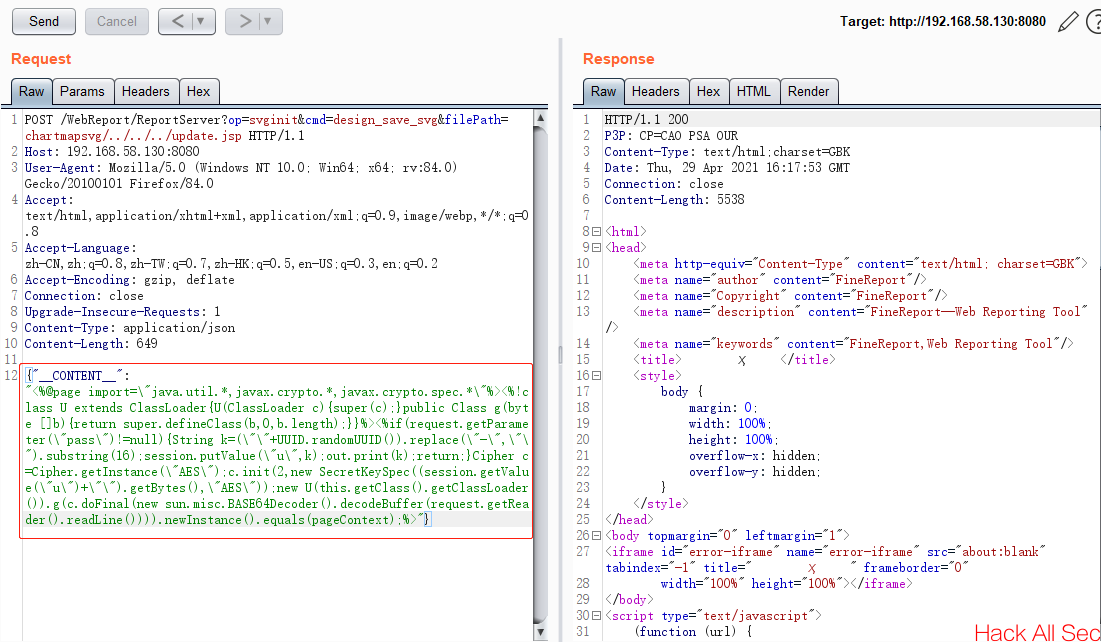The image size is (1101, 642).
Task: Click the request Connection: close header
Action: 84,296
